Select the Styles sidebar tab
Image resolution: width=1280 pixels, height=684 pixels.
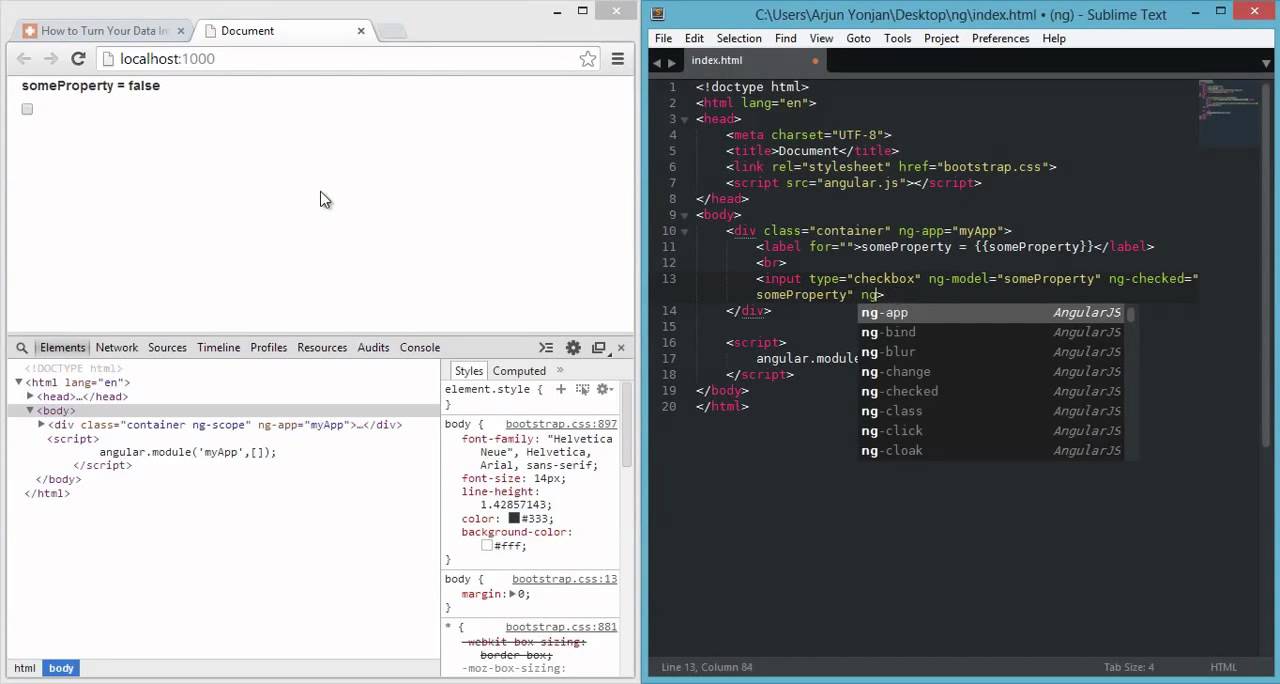pos(469,371)
